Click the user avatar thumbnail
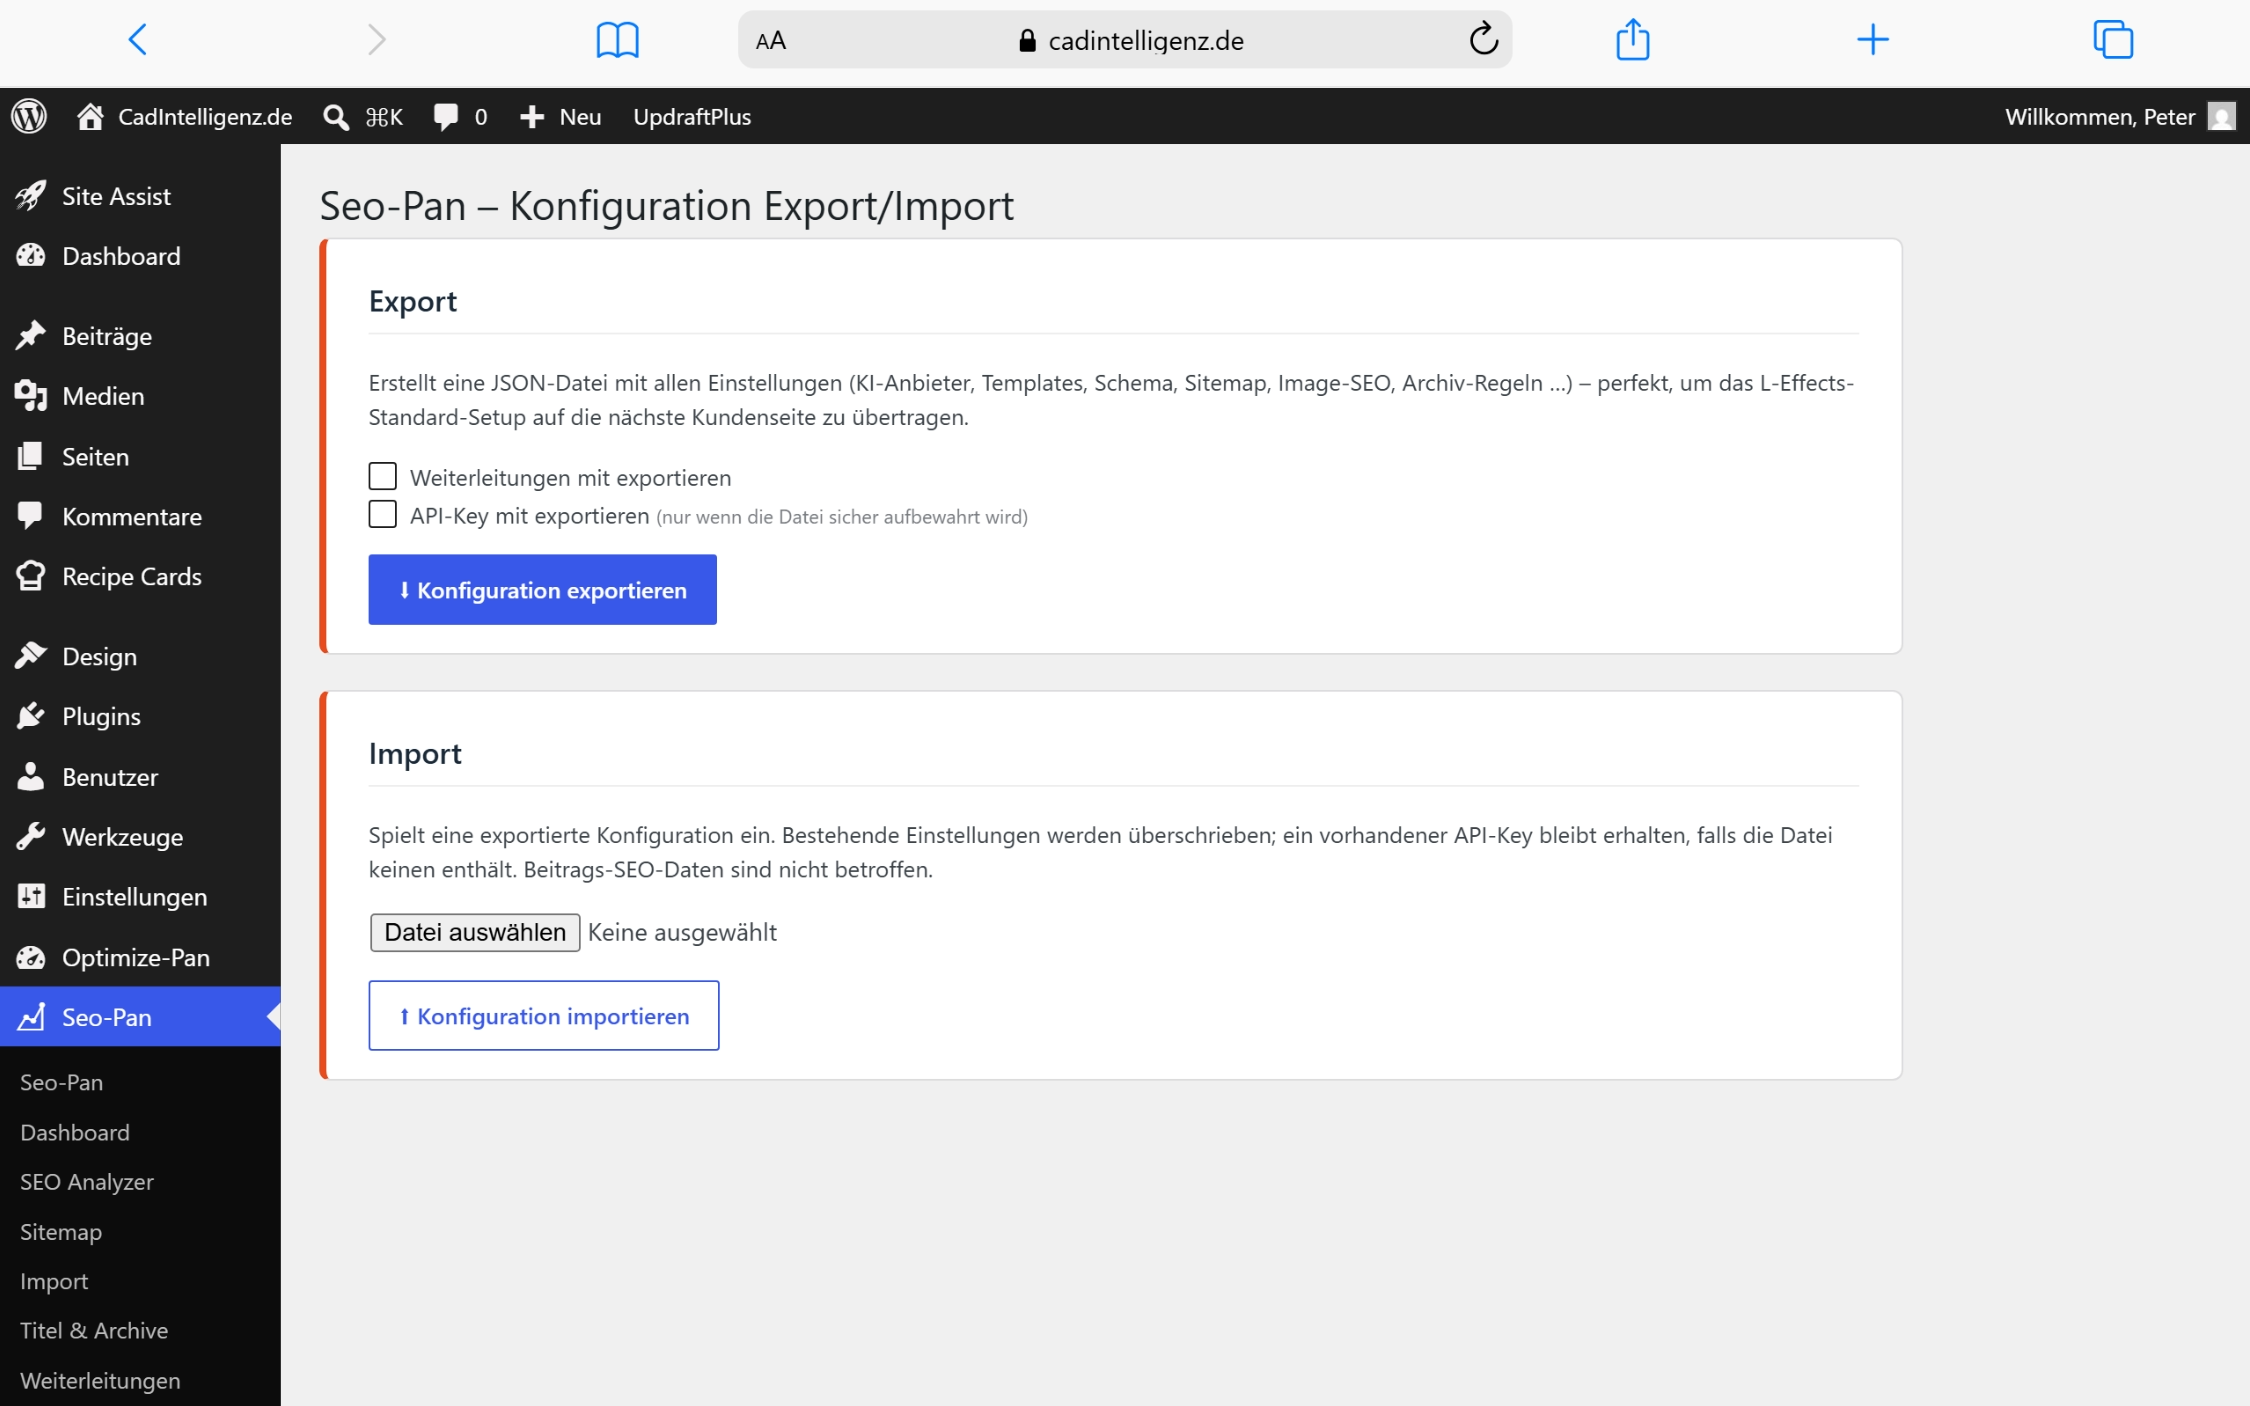2250x1406 pixels. click(x=2221, y=117)
